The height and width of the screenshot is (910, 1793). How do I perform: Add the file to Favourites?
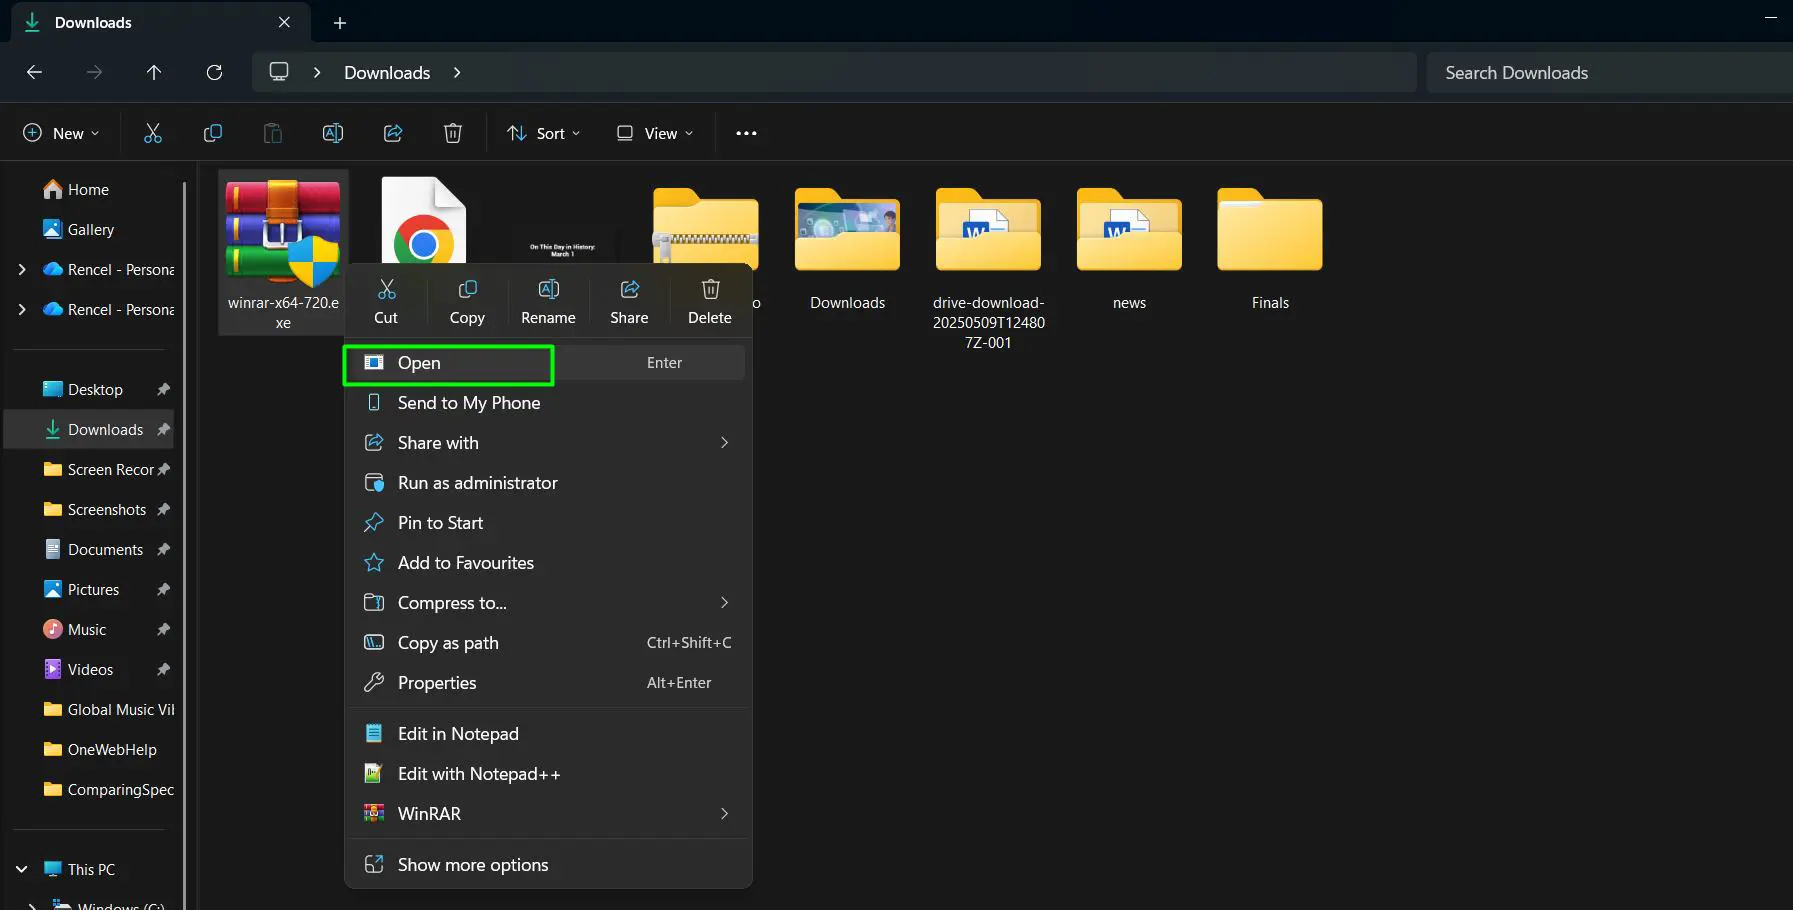point(465,562)
